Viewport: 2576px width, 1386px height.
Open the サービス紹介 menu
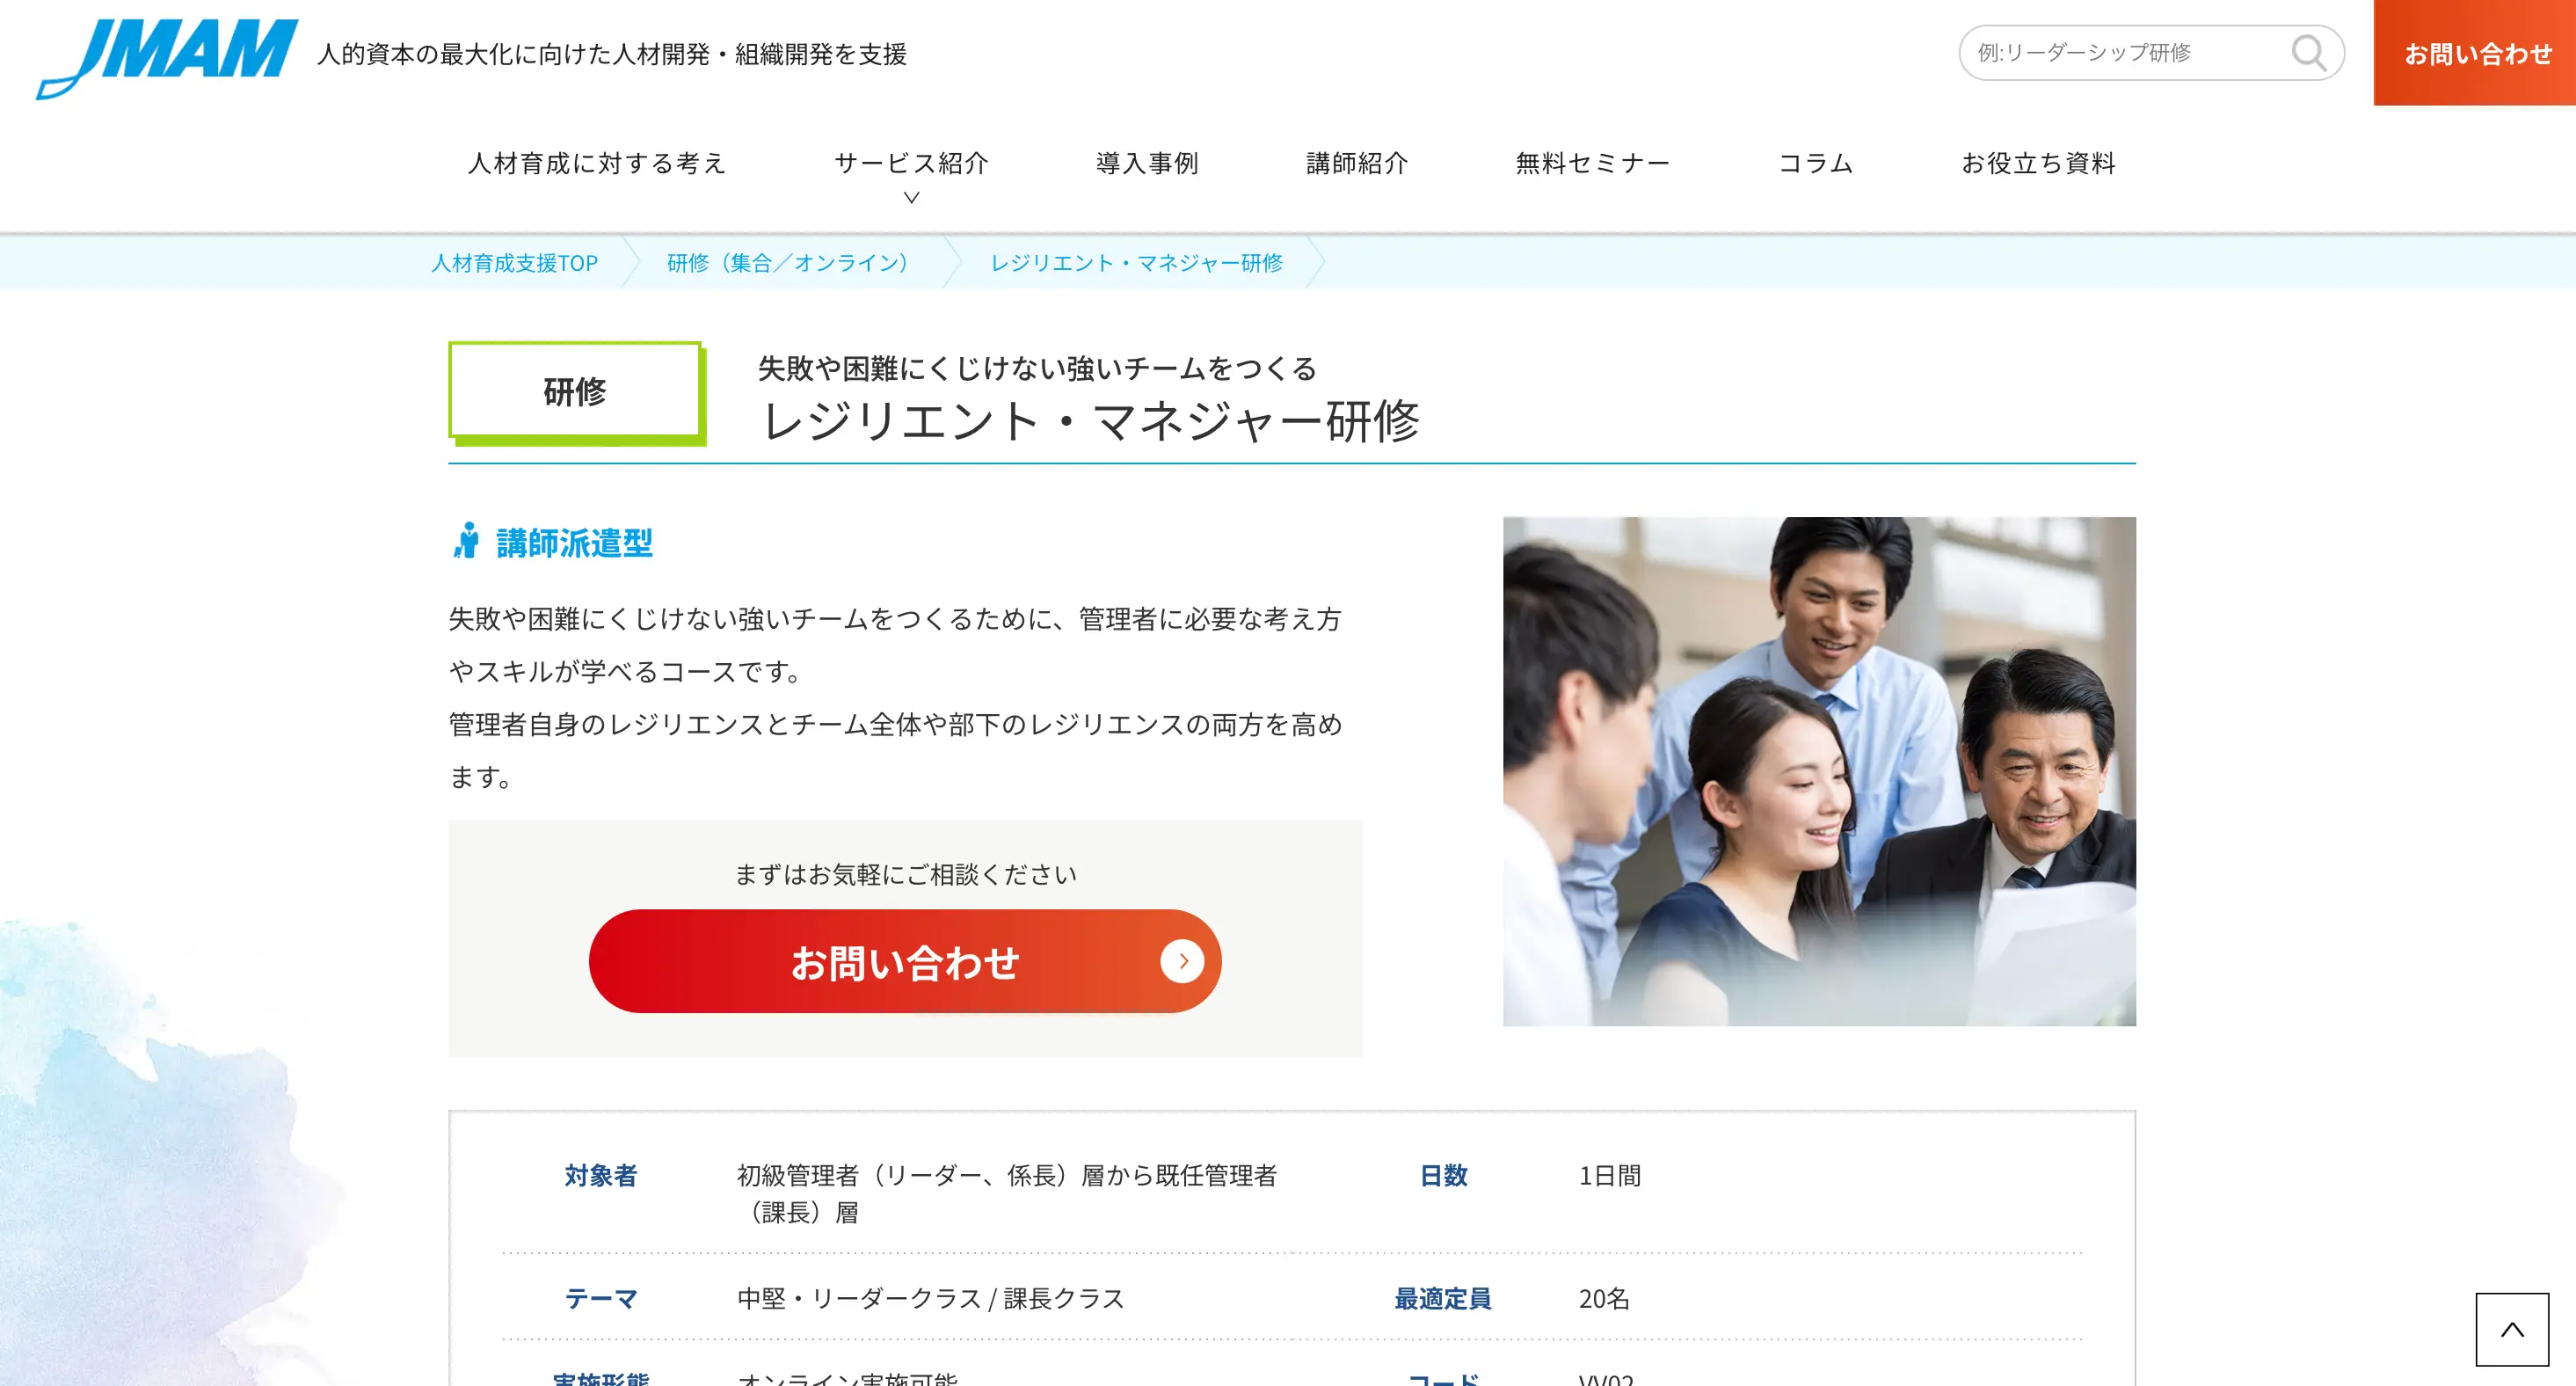click(x=911, y=163)
